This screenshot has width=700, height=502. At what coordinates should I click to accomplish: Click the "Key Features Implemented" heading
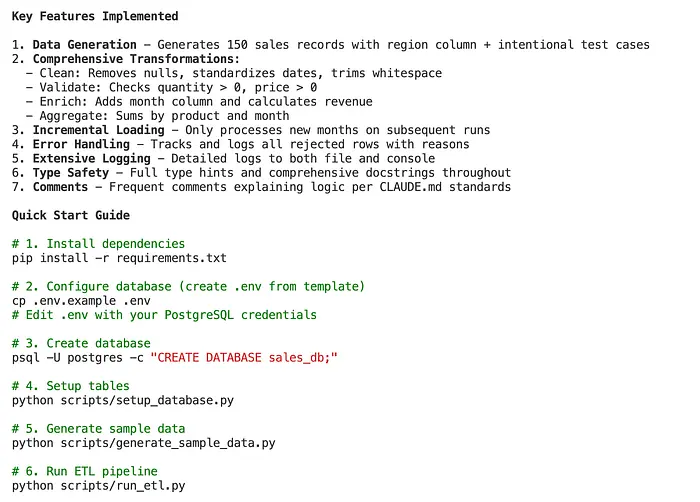pos(95,16)
